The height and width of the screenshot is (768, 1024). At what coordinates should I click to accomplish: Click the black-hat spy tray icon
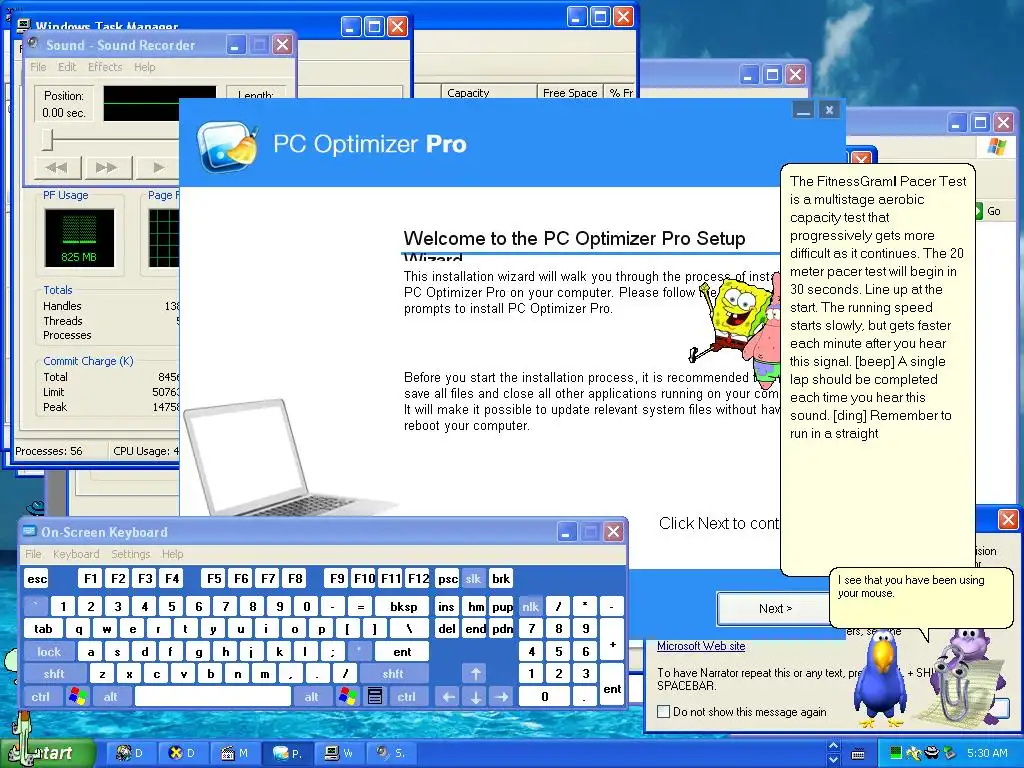[x=933, y=753]
